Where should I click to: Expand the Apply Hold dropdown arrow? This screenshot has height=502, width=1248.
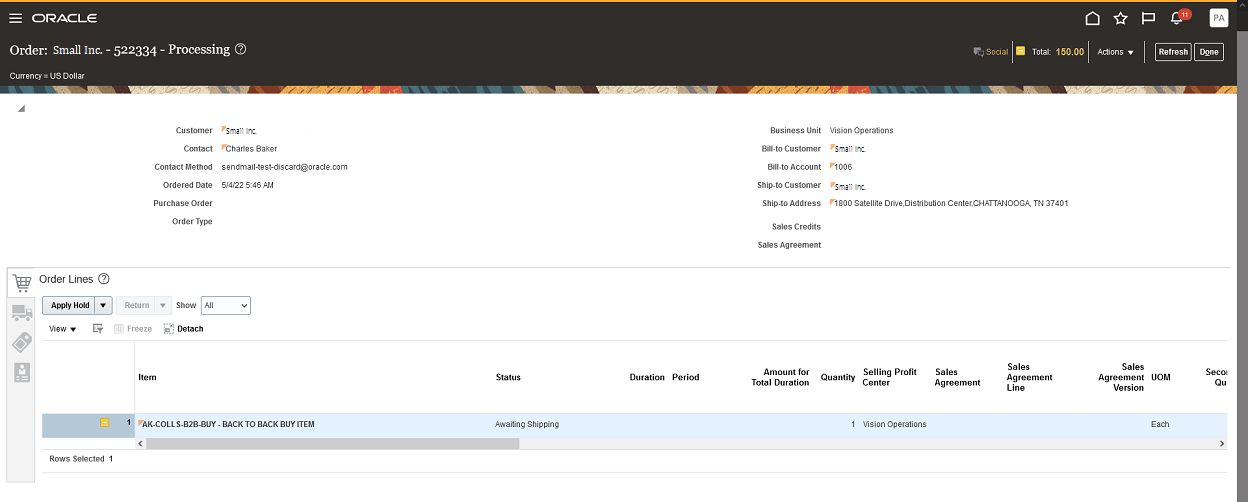104,305
